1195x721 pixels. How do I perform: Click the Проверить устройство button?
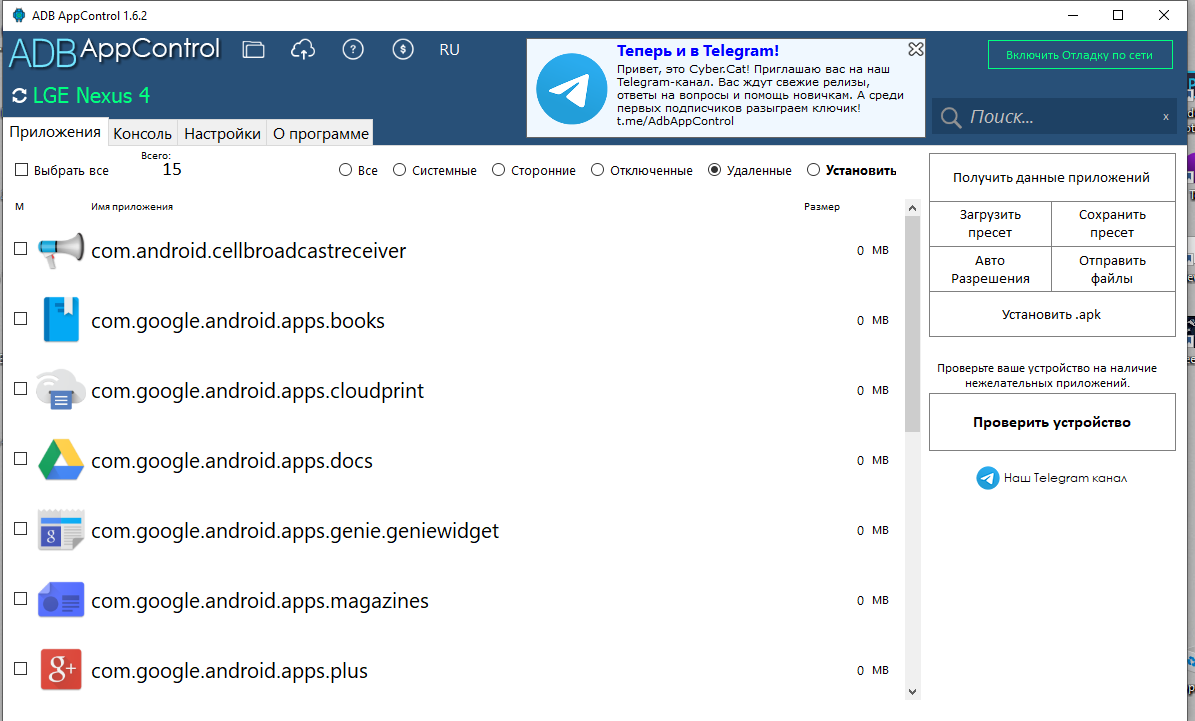point(1052,422)
